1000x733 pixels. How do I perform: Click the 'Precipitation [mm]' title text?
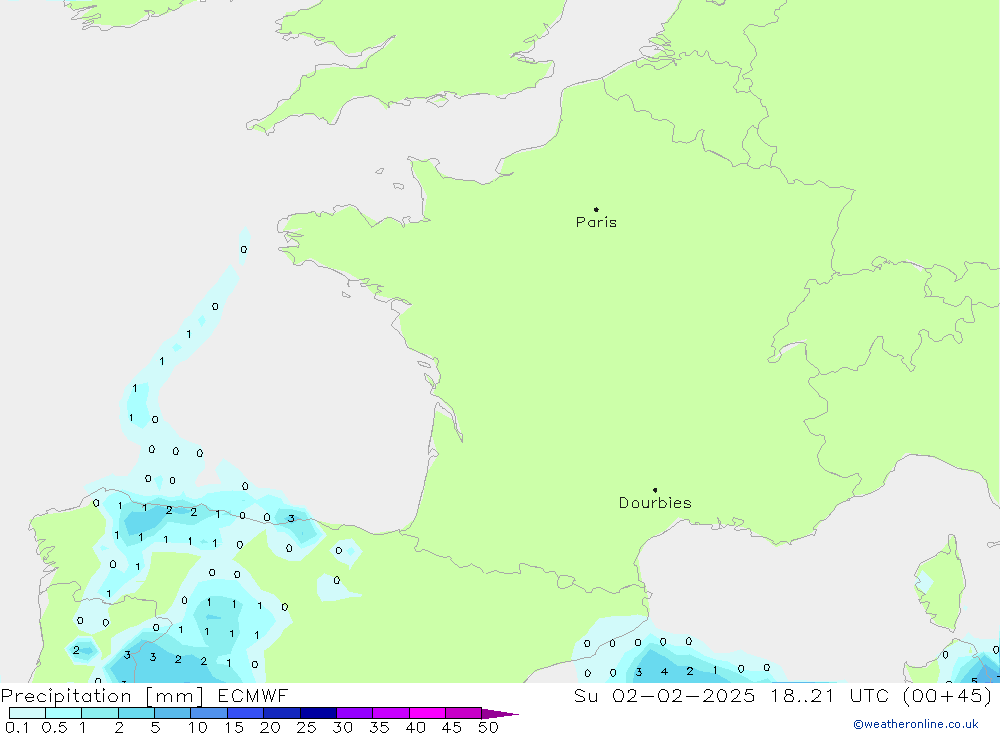point(102,696)
